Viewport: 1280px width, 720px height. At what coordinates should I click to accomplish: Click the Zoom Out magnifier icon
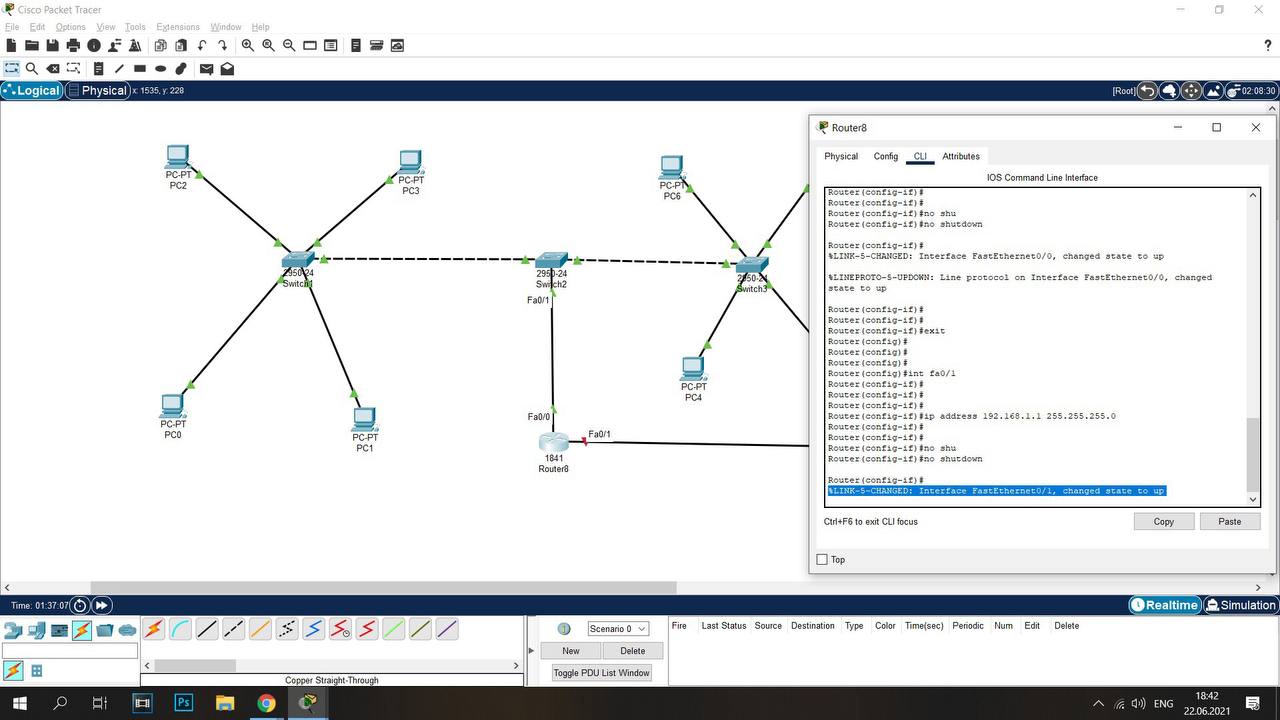click(x=289, y=45)
